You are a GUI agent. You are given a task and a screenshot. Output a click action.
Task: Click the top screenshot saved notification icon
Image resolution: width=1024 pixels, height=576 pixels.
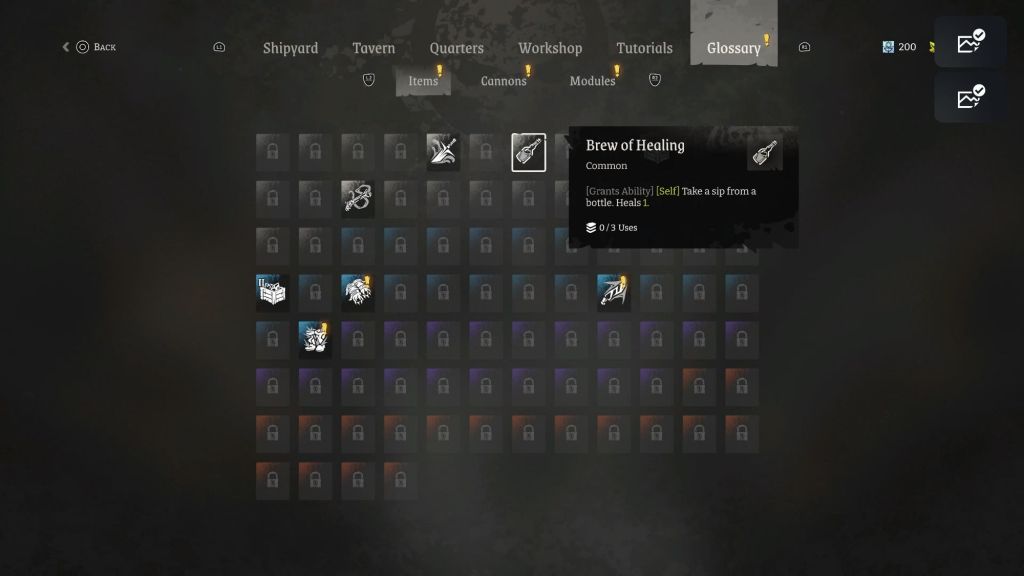(x=970, y=41)
